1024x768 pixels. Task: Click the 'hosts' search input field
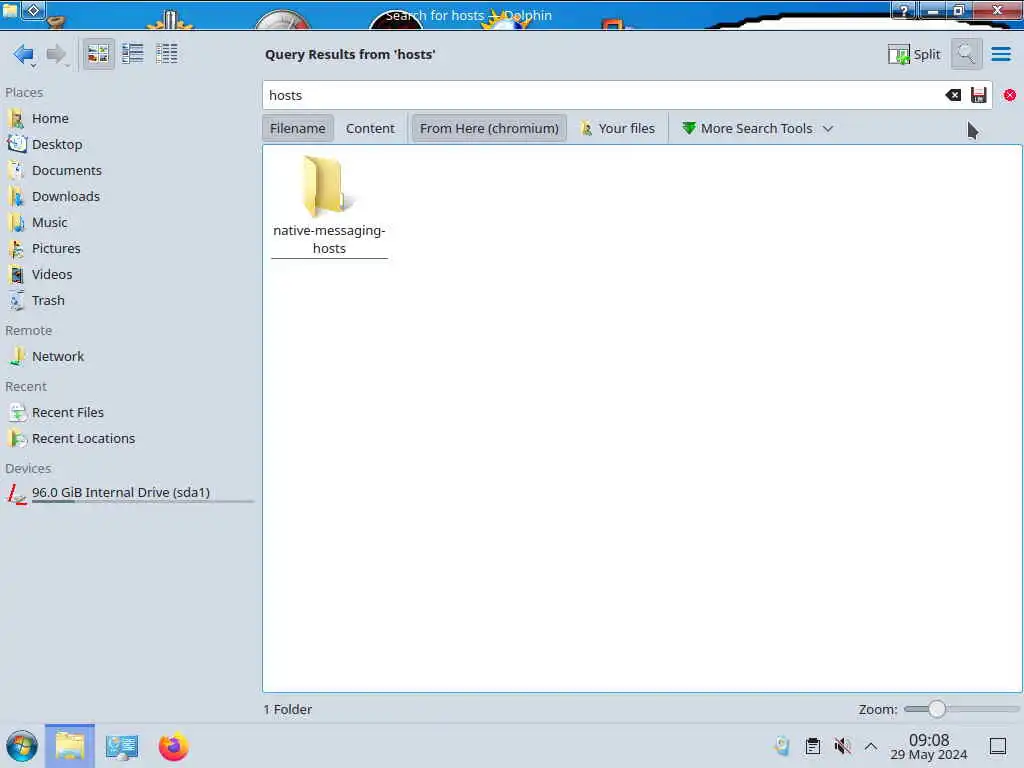[x=604, y=95]
